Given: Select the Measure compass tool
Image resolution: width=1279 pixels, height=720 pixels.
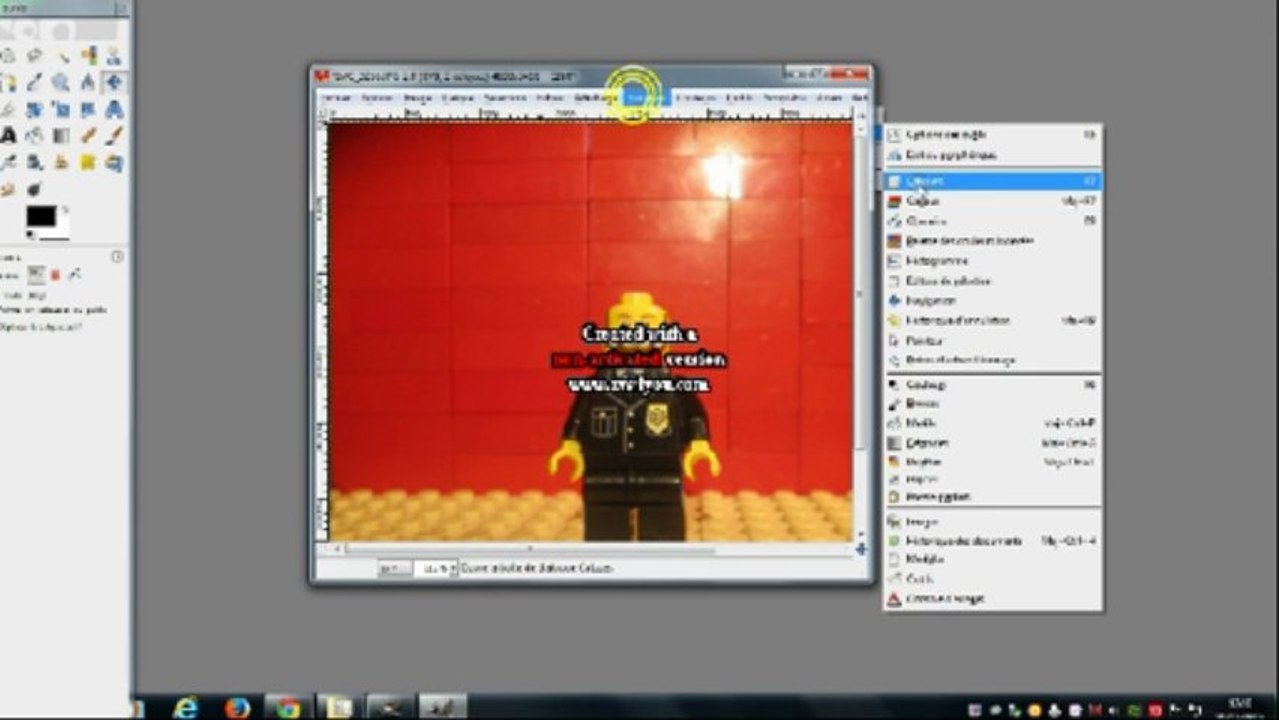Looking at the screenshot, I should coord(88,83).
